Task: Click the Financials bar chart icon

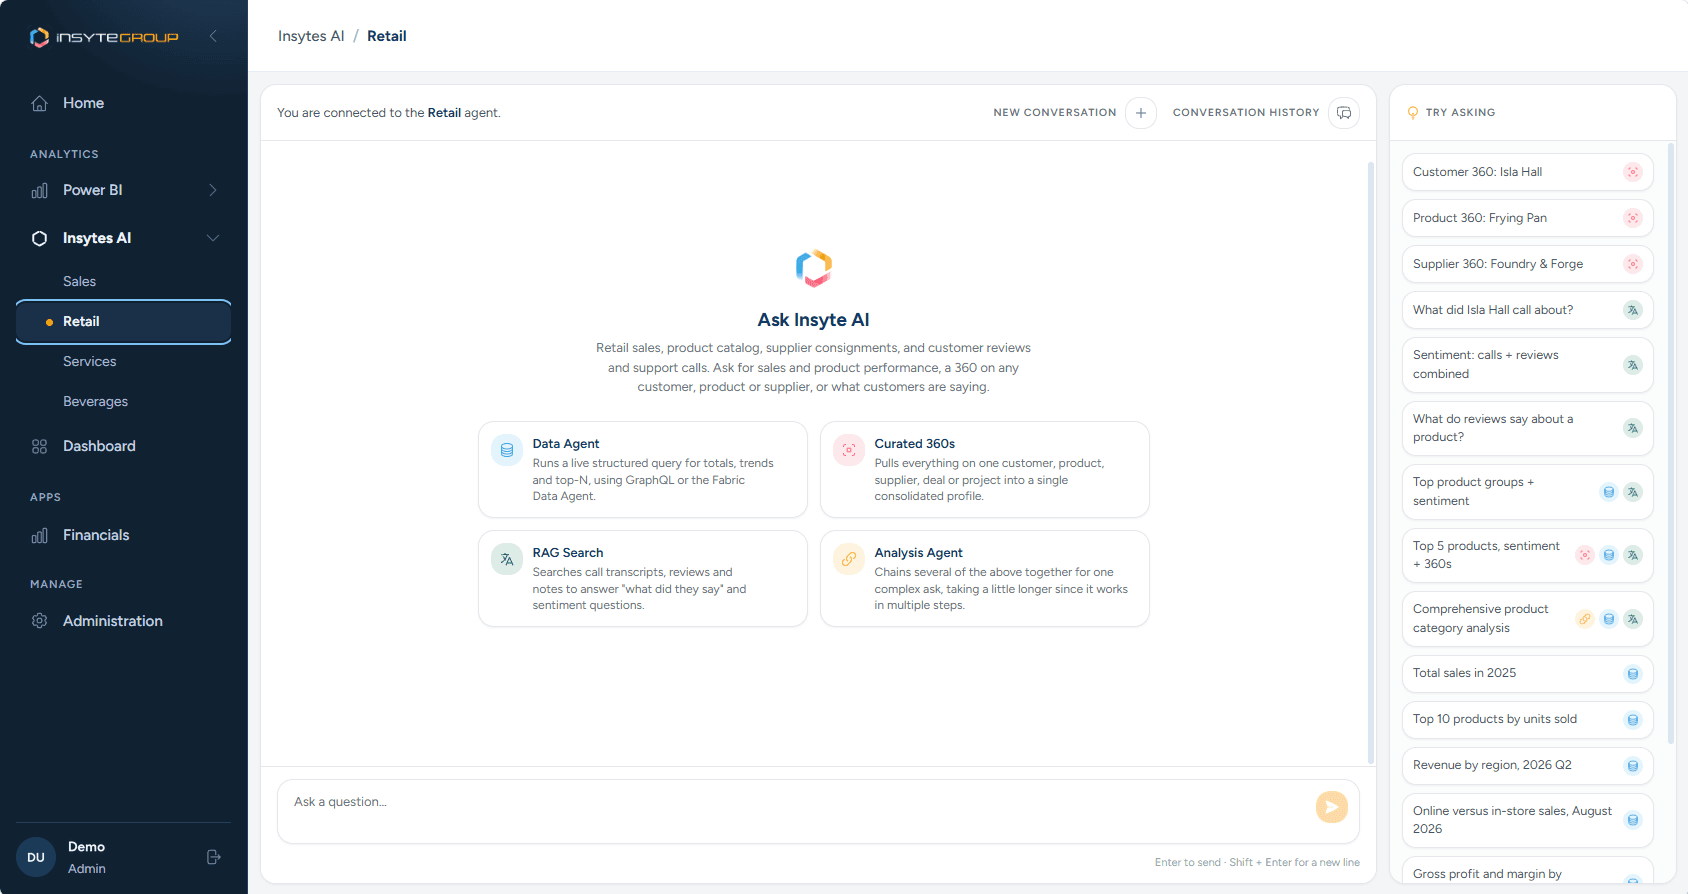Action: [x=40, y=535]
